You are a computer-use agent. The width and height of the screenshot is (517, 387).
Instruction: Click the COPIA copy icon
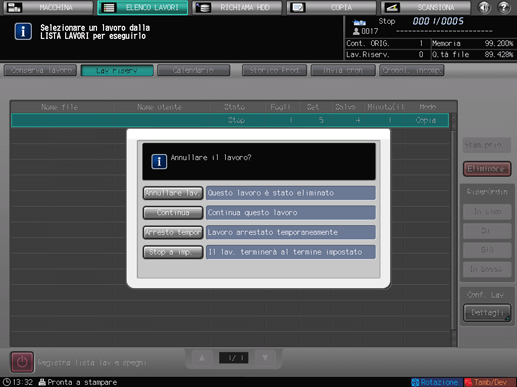click(297, 7)
